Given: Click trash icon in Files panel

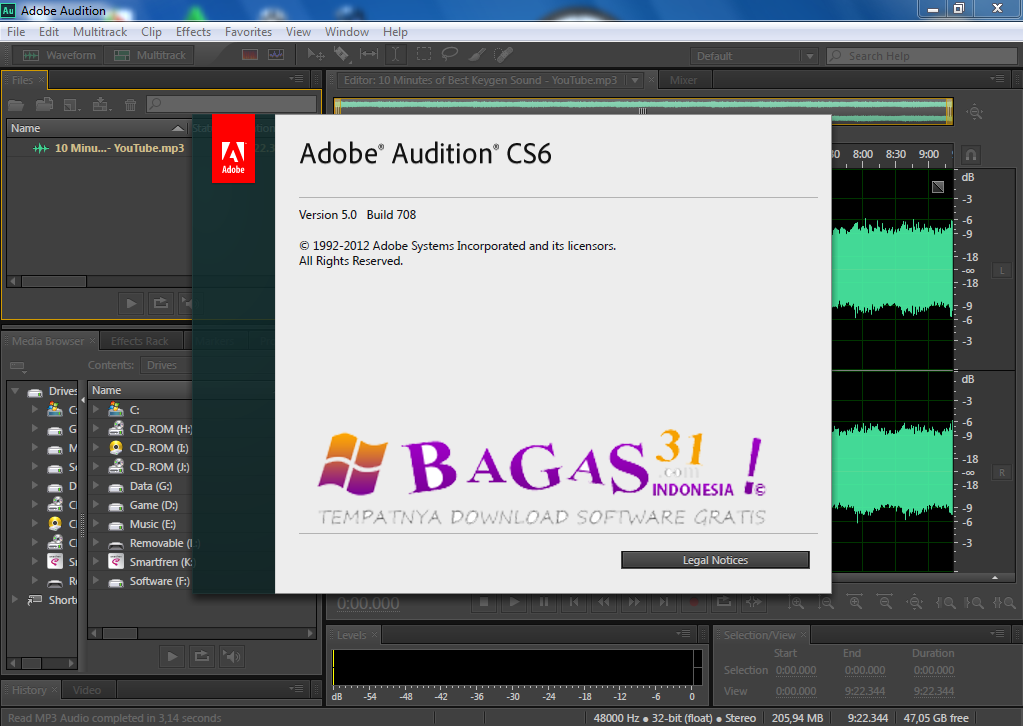Looking at the screenshot, I should [130, 104].
